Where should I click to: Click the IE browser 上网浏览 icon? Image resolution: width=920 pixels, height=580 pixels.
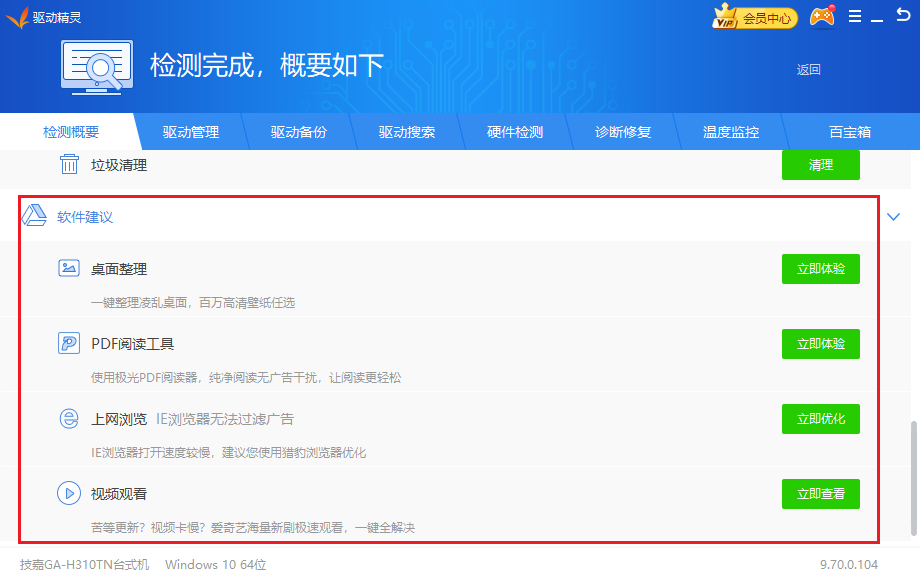69,418
